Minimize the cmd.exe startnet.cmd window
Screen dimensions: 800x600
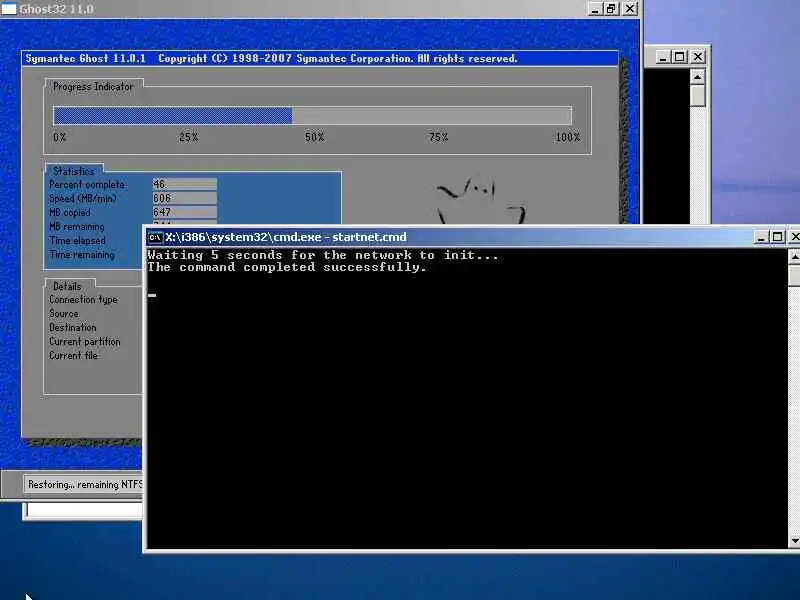point(760,237)
